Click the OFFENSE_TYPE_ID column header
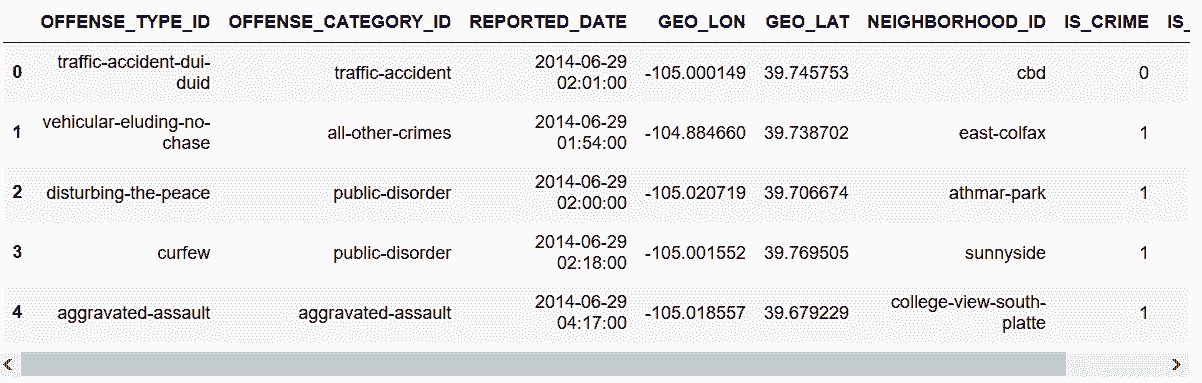The height and width of the screenshot is (383, 1202). pyautogui.click(x=125, y=22)
